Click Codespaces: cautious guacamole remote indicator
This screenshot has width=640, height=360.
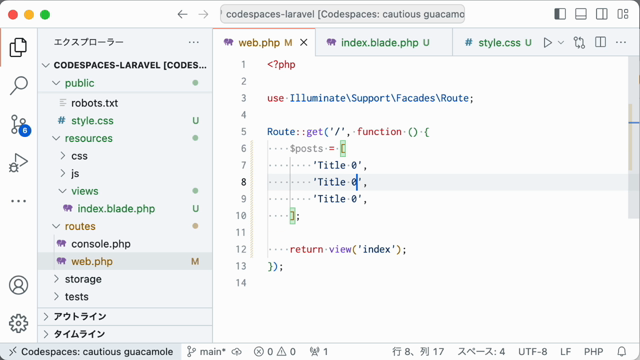91,351
